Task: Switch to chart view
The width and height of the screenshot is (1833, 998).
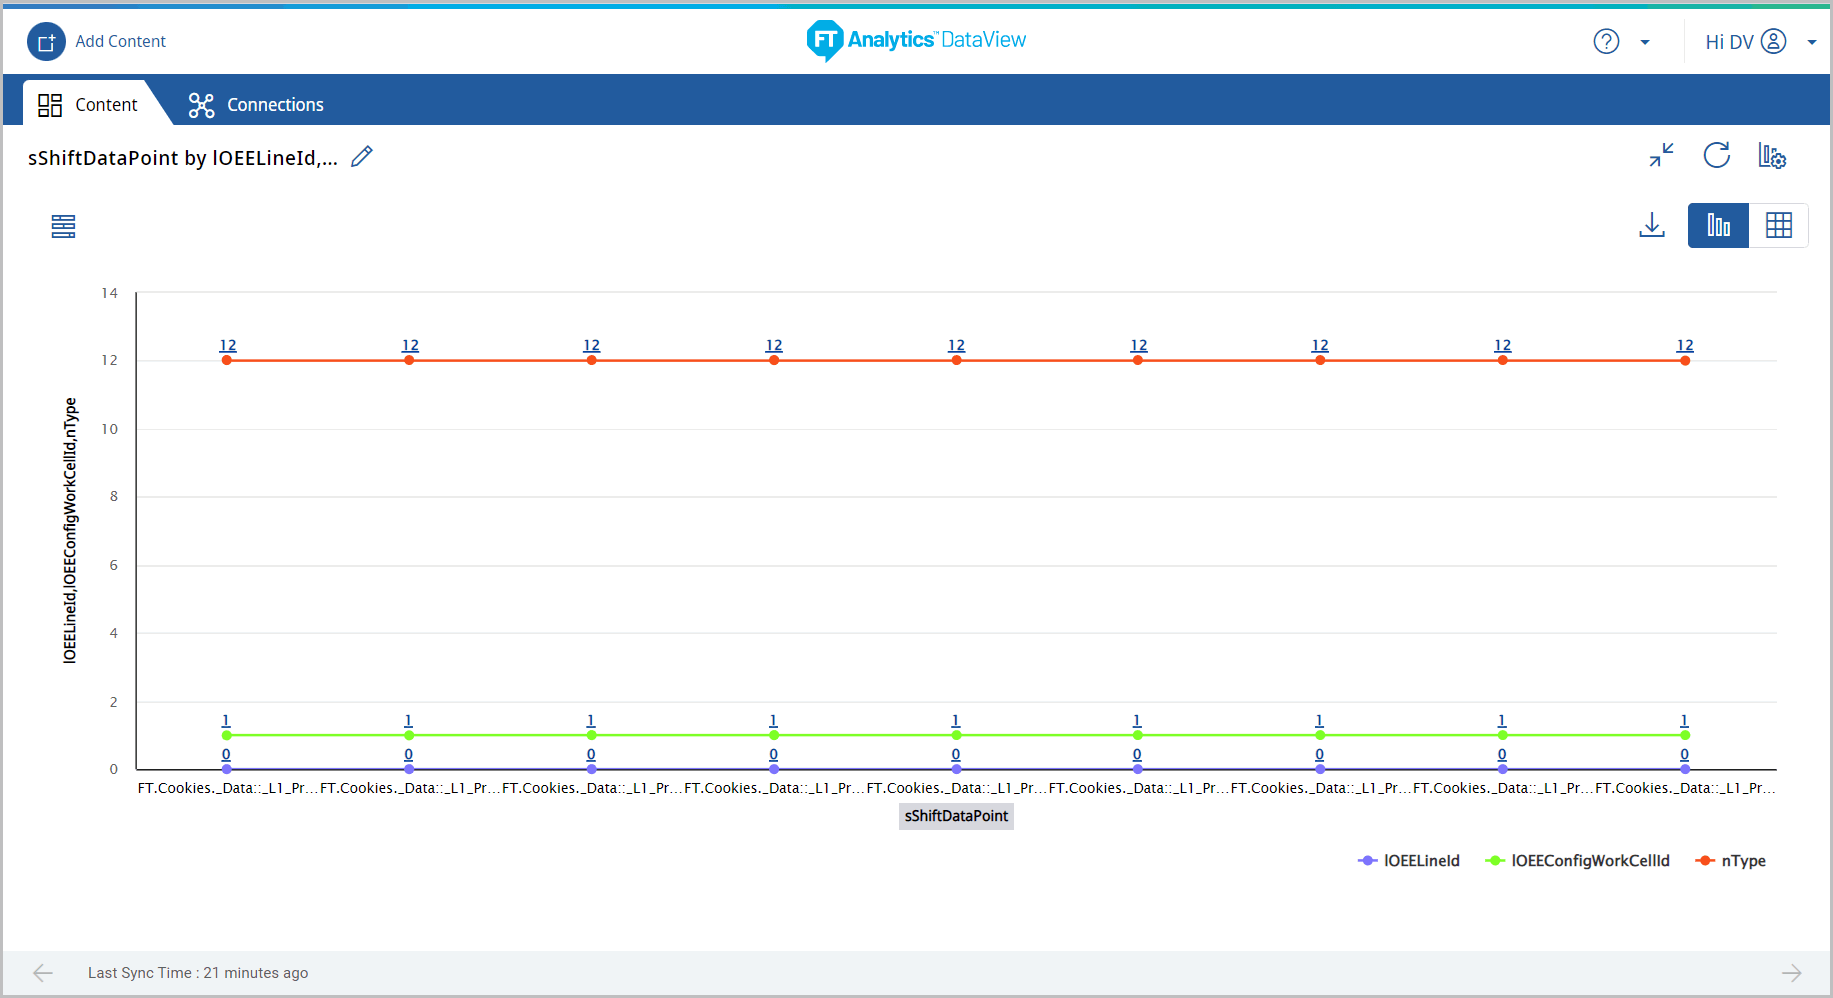Action: coord(1718,225)
